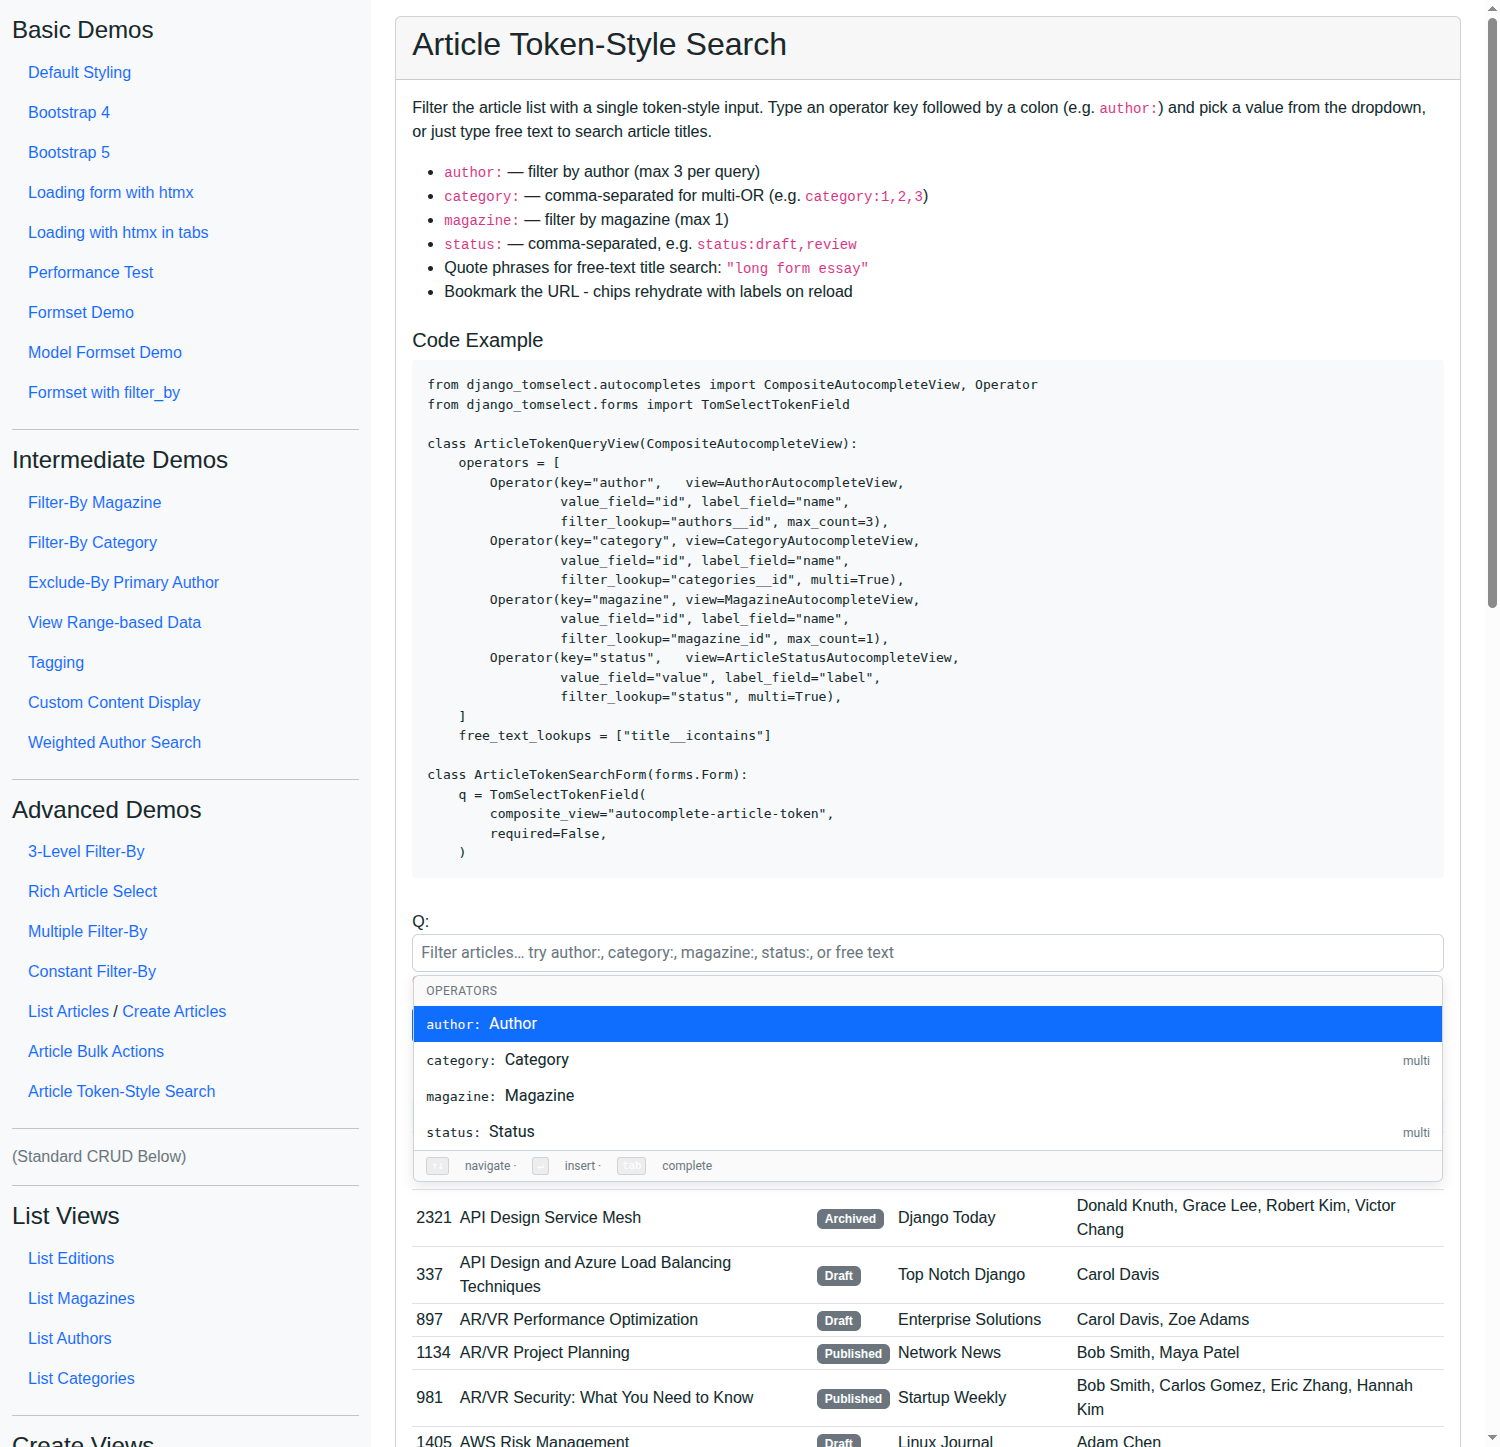Open View Range-based Data demo

(x=115, y=622)
